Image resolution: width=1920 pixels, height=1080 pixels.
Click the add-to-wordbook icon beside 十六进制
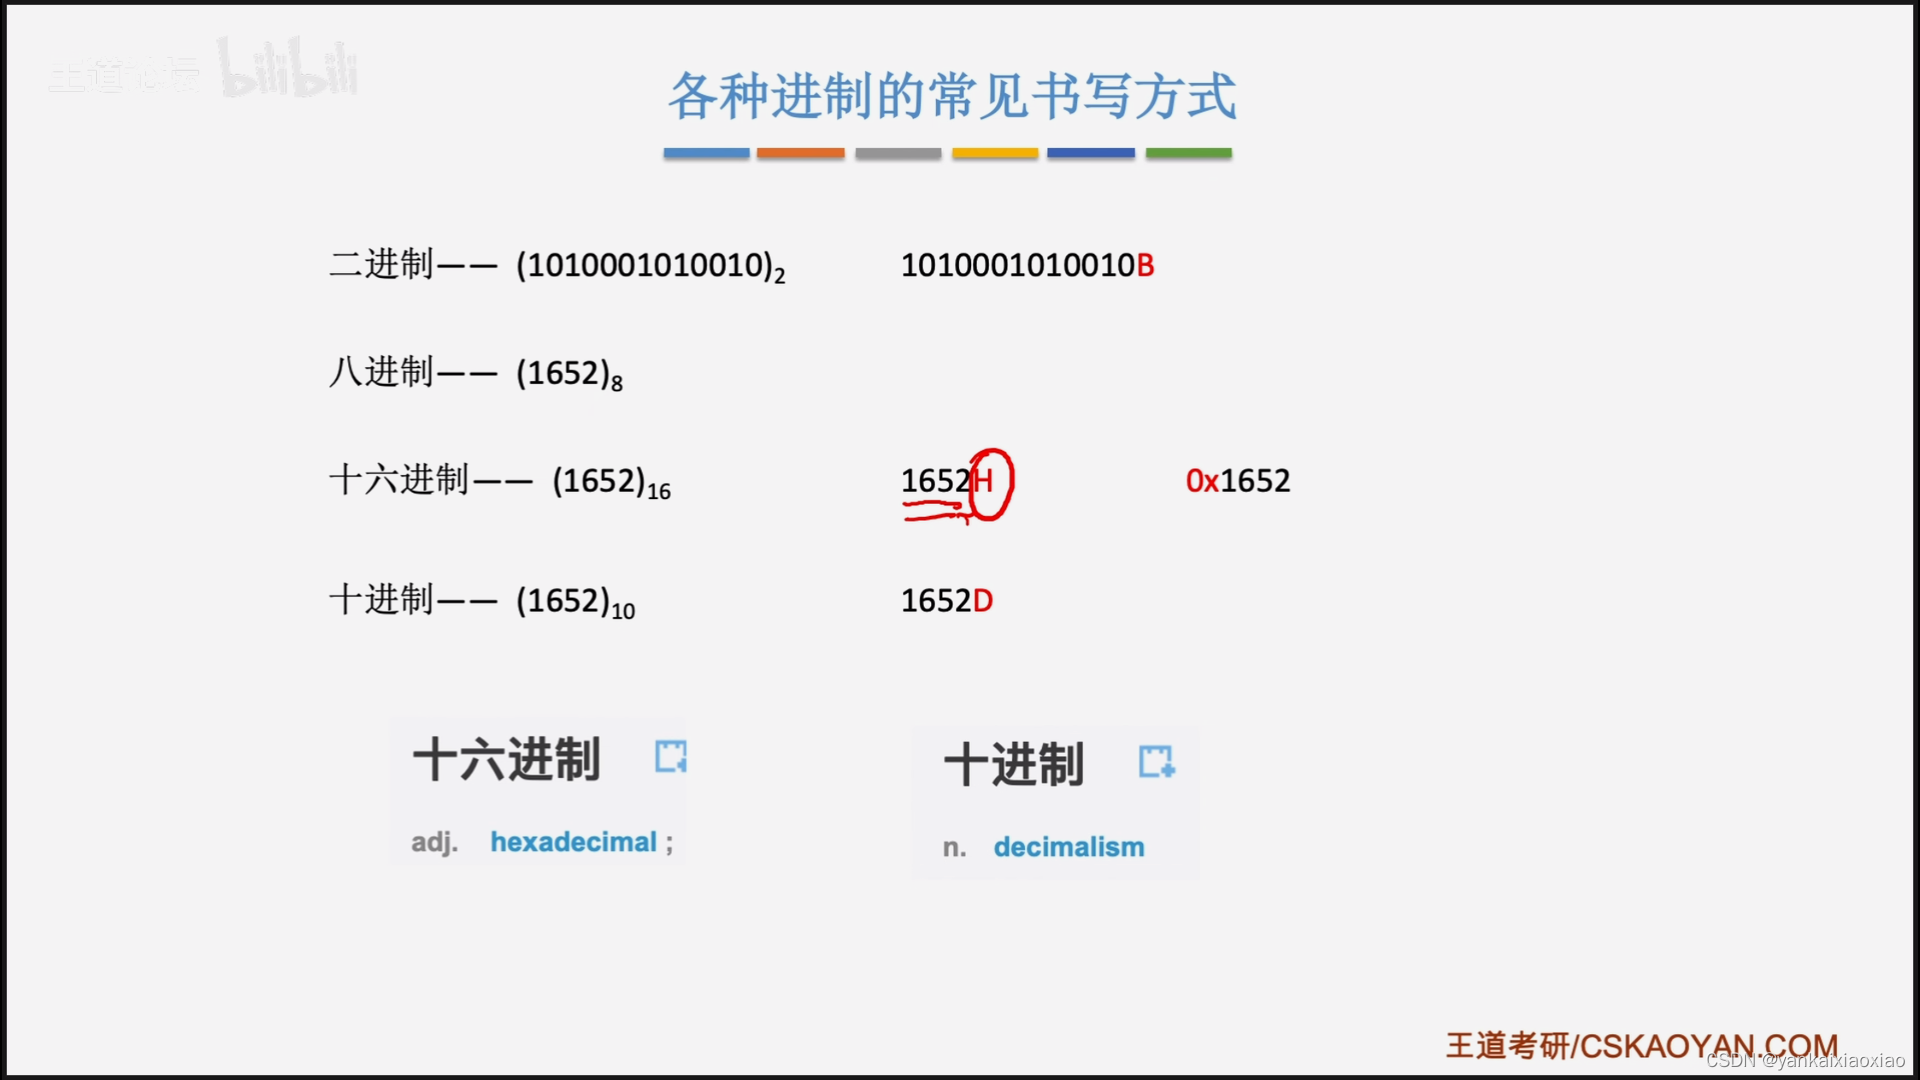671,756
